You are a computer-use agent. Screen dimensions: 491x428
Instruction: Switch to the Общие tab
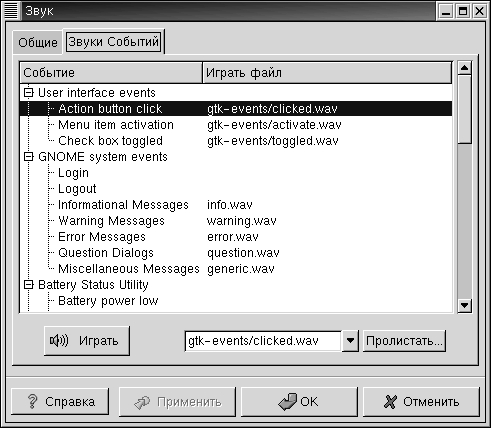pyautogui.click(x=38, y=42)
